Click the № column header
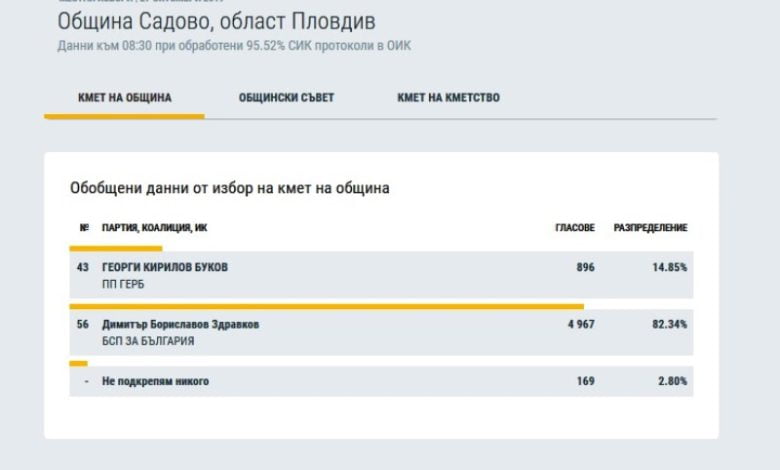The image size is (780, 470). pos(84,228)
